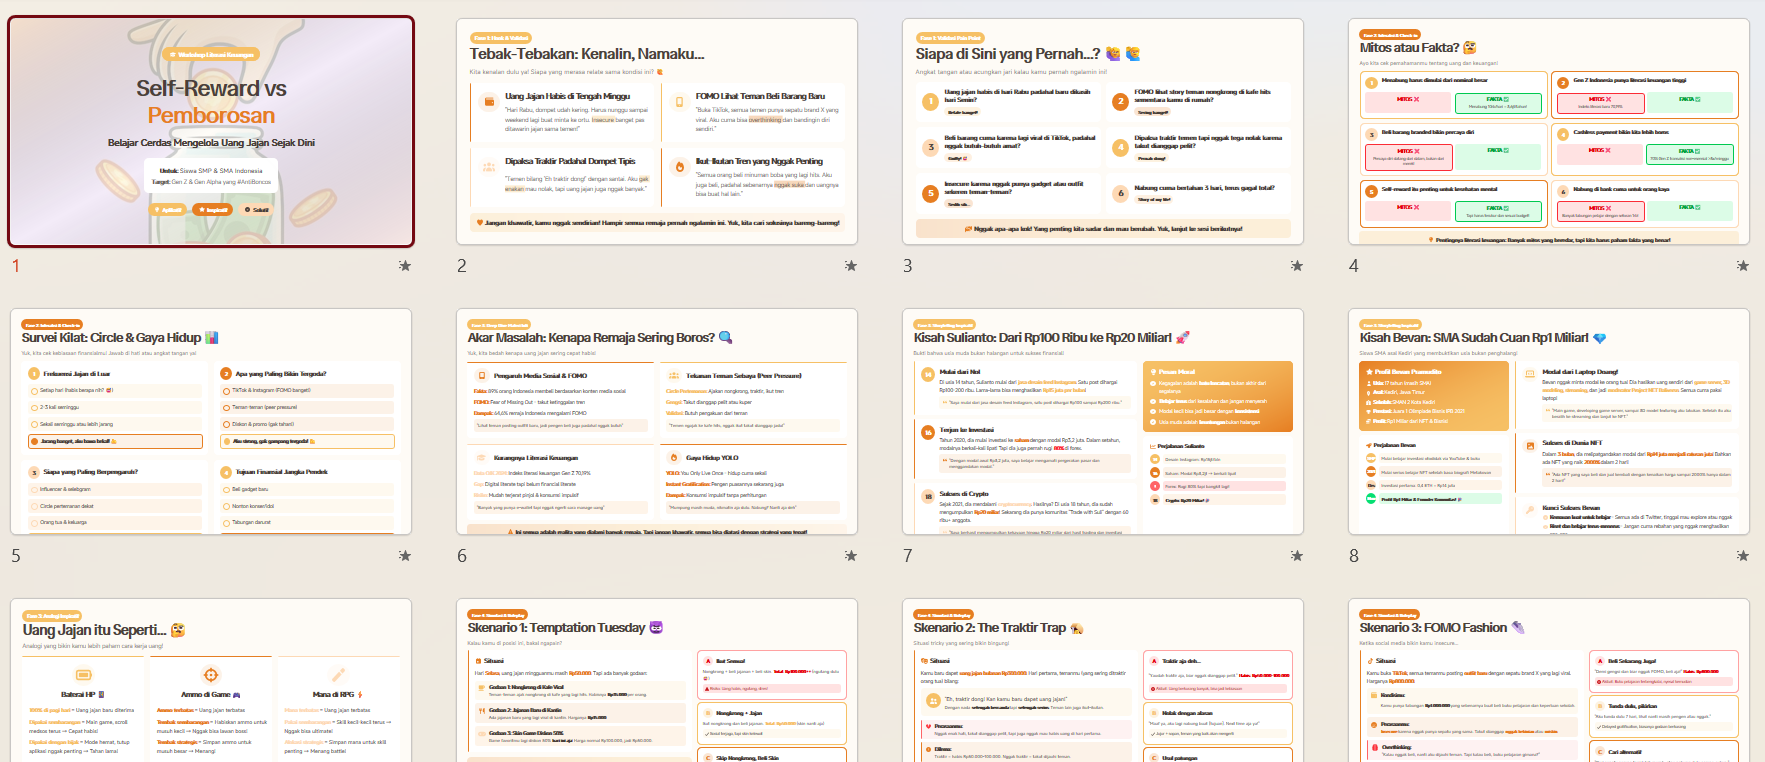
Task: Select the 'Akar Masalah' slide thumbnail
Action: coord(657,421)
